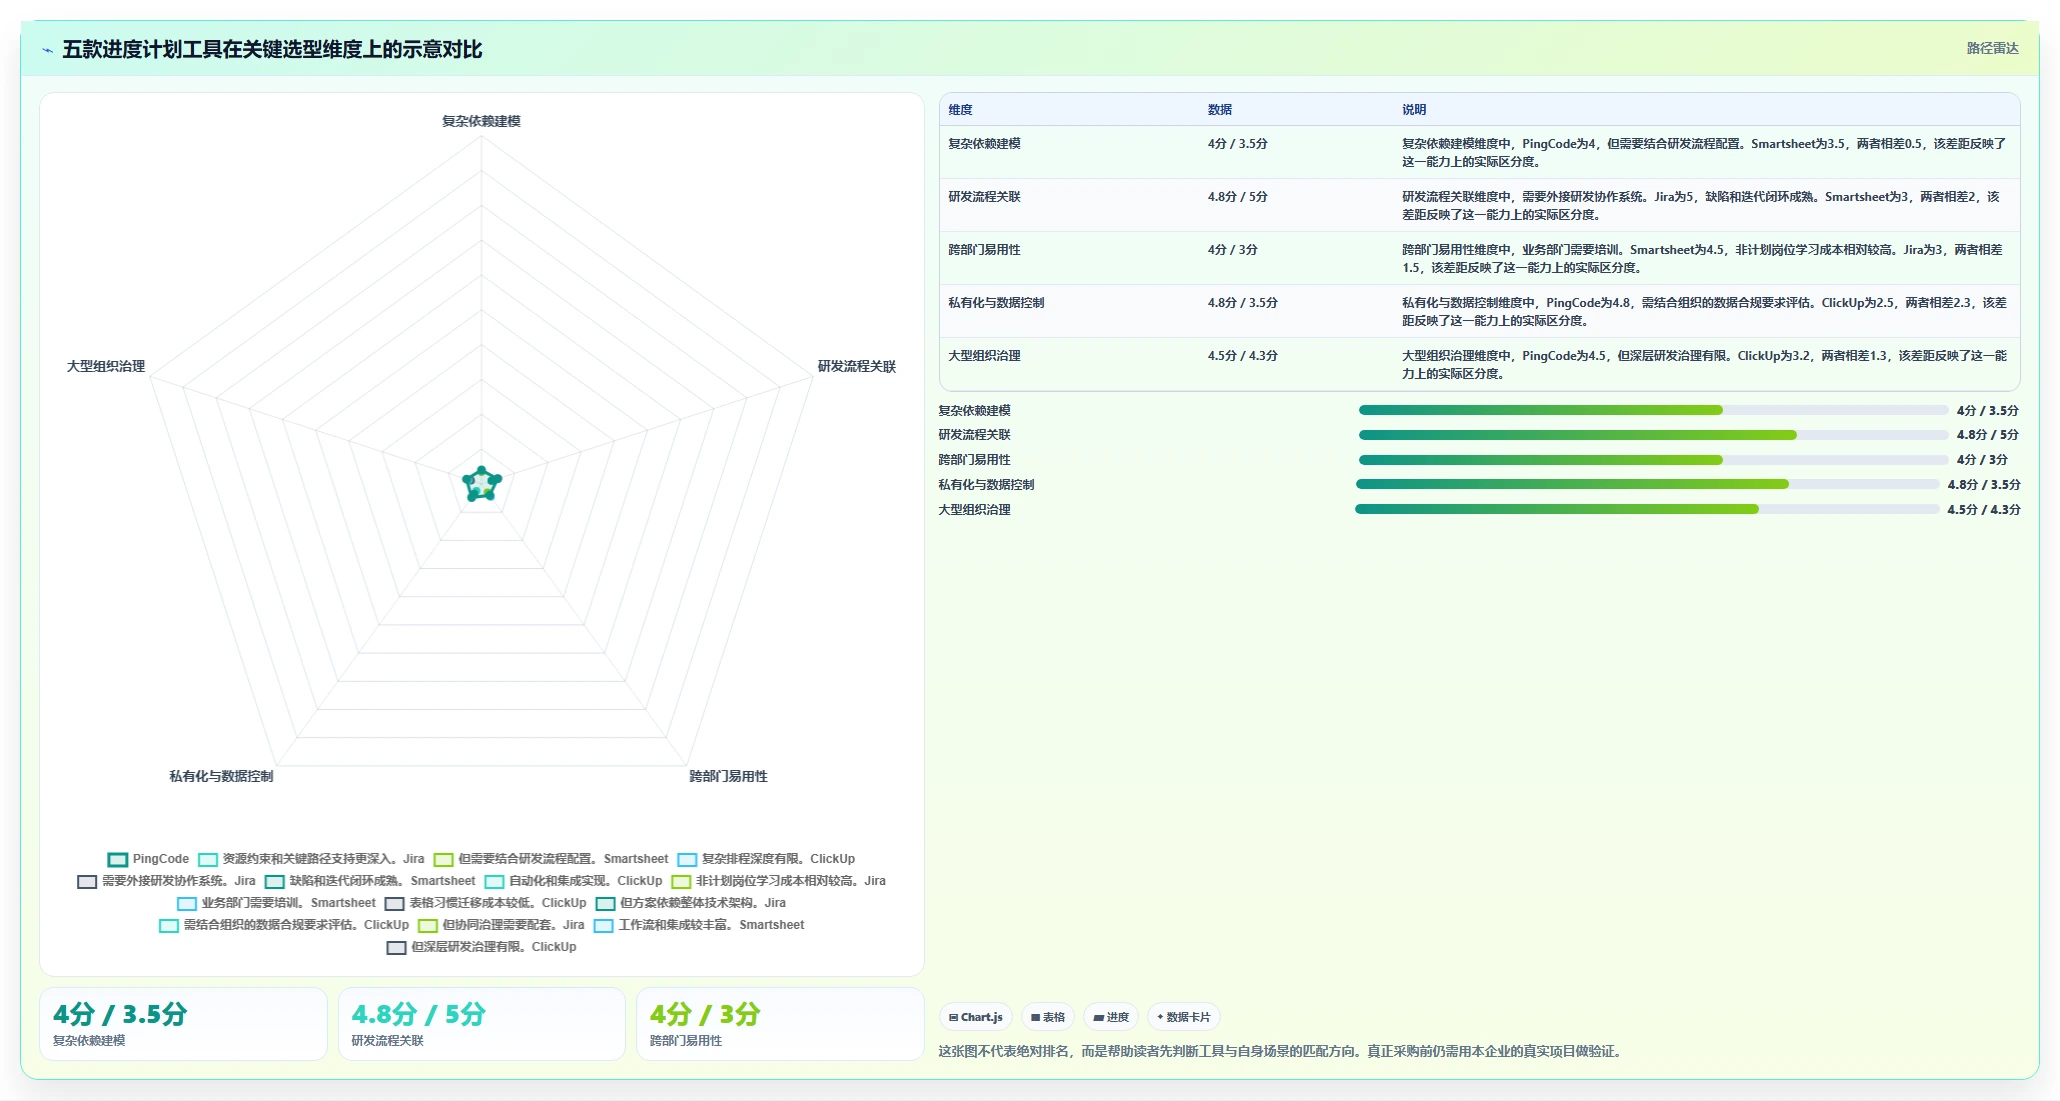Image resolution: width=2060 pixels, height=1101 pixels.
Task: Toggle legend item 自动化和集成实现。ClickUp
Action: click(x=574, y=881)
